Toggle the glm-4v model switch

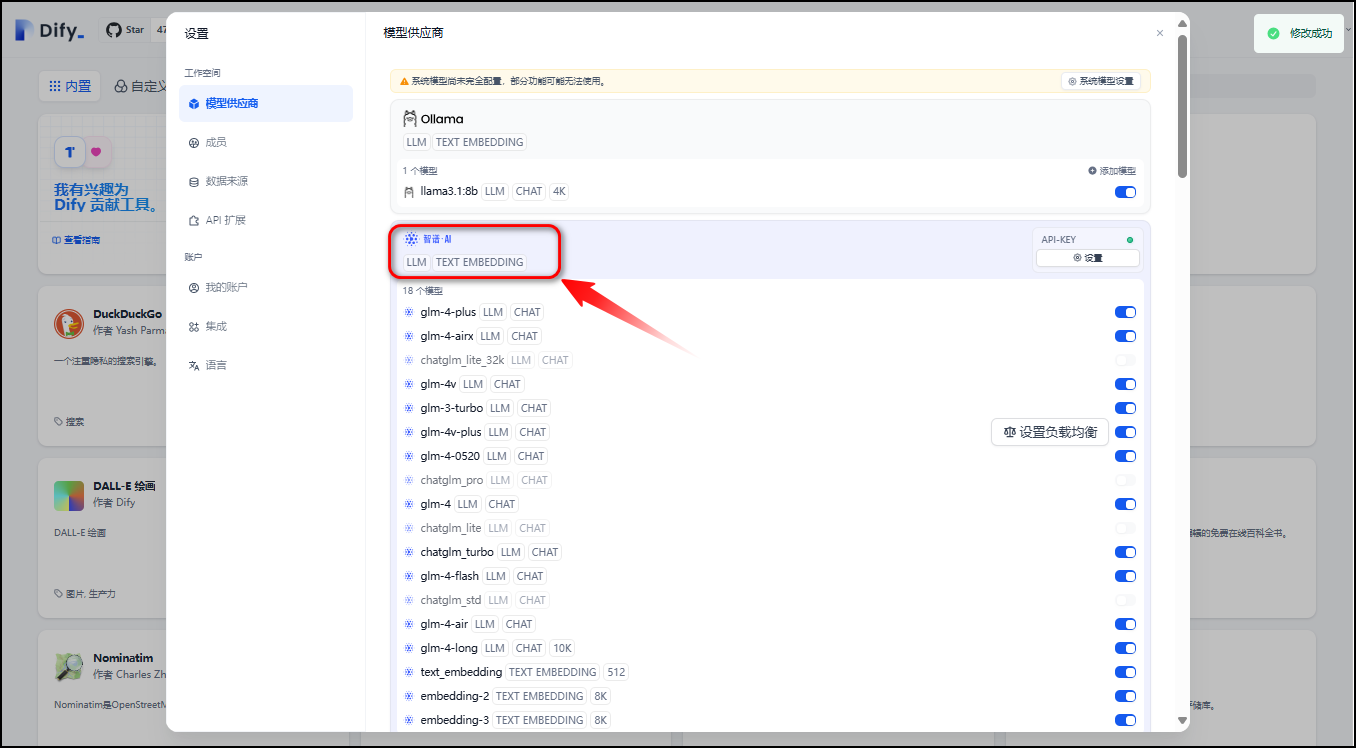[x=1125, y=384]
